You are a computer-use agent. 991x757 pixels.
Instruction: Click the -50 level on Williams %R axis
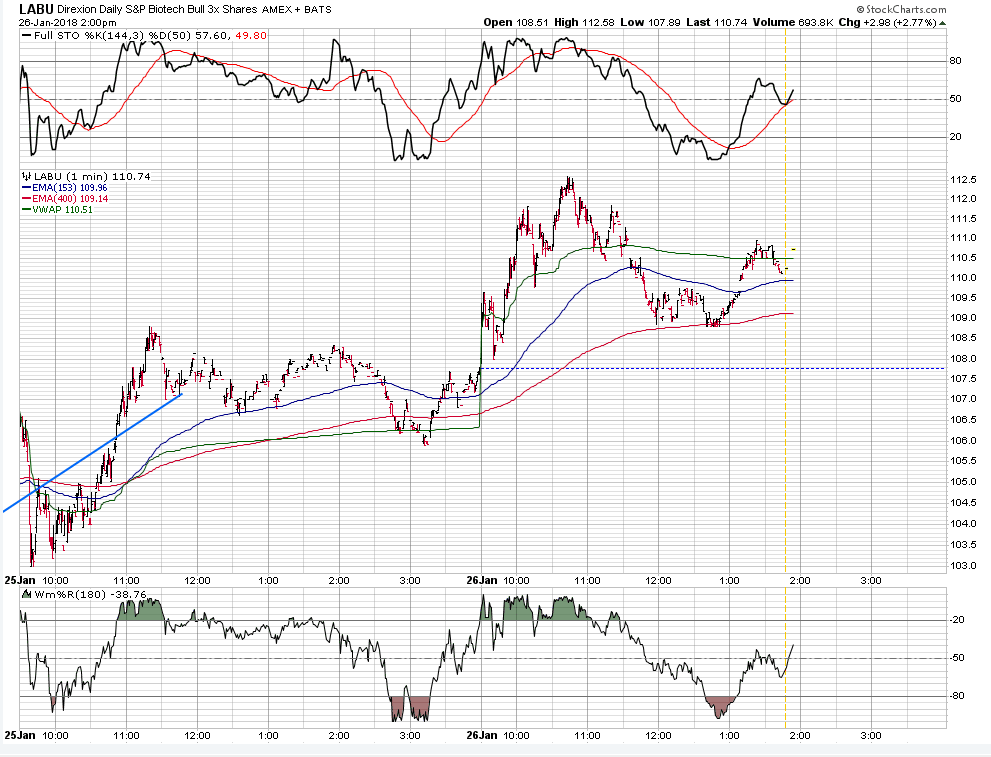coord(957,657)
